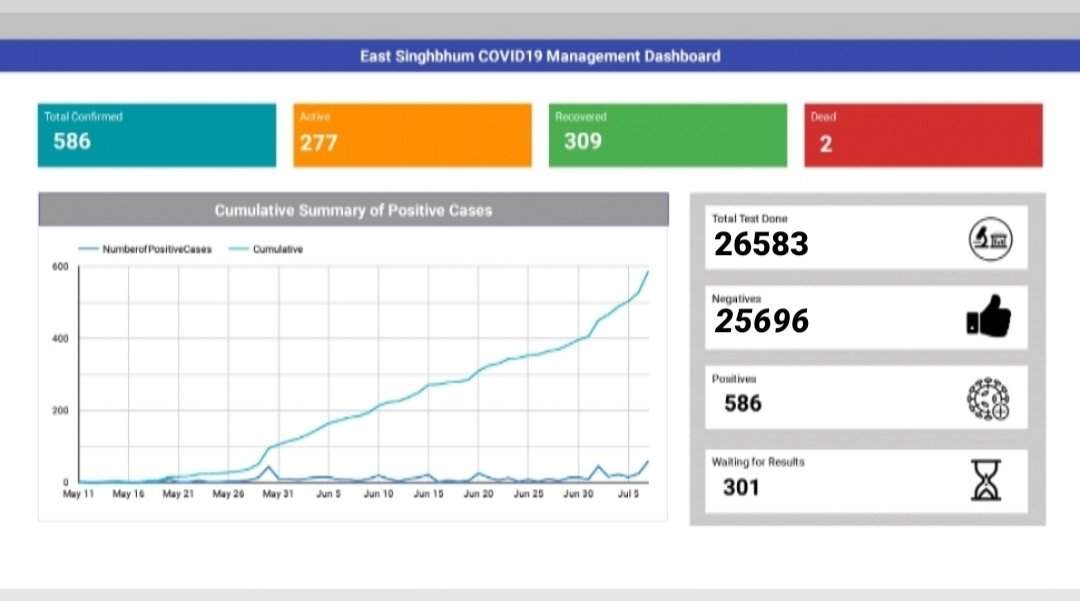1080x601 pixels.
Task: Click the Negatives value 25696
Action: (x=761, y=321)
